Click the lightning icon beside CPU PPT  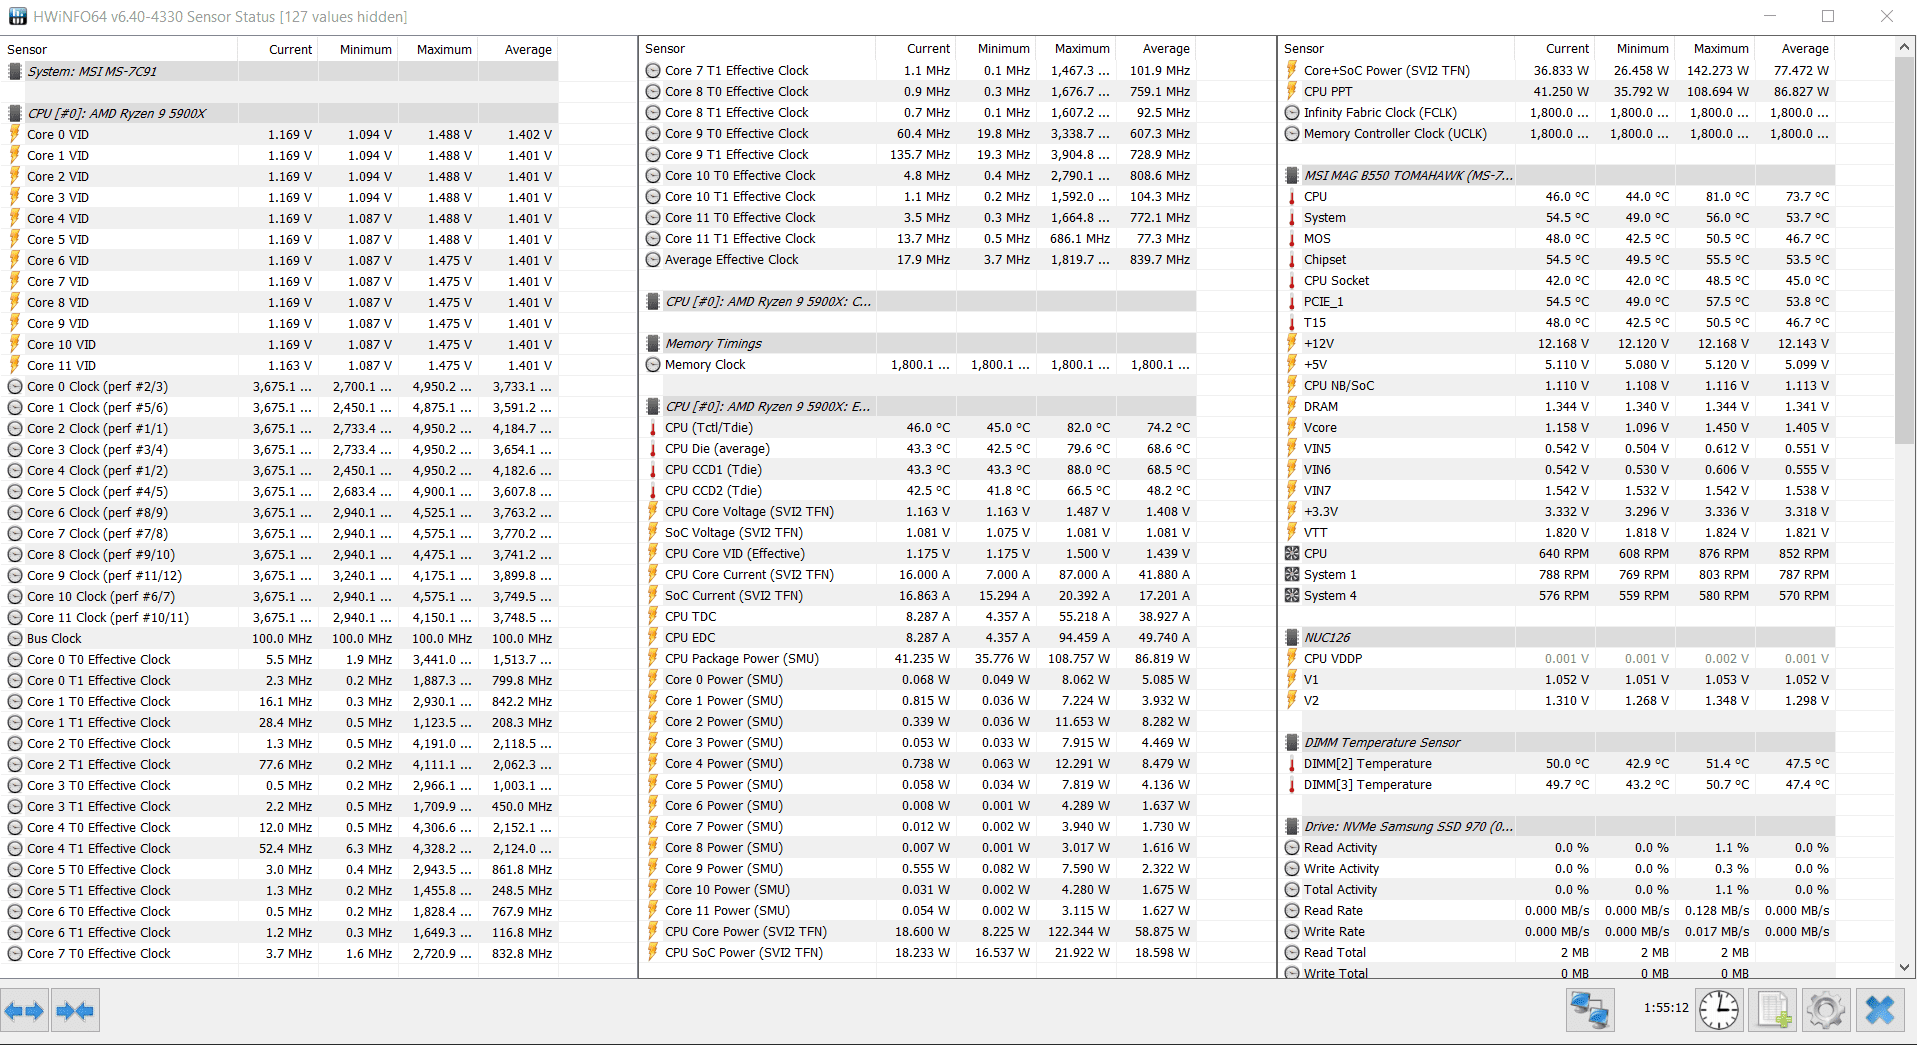tap(1292, 91)
